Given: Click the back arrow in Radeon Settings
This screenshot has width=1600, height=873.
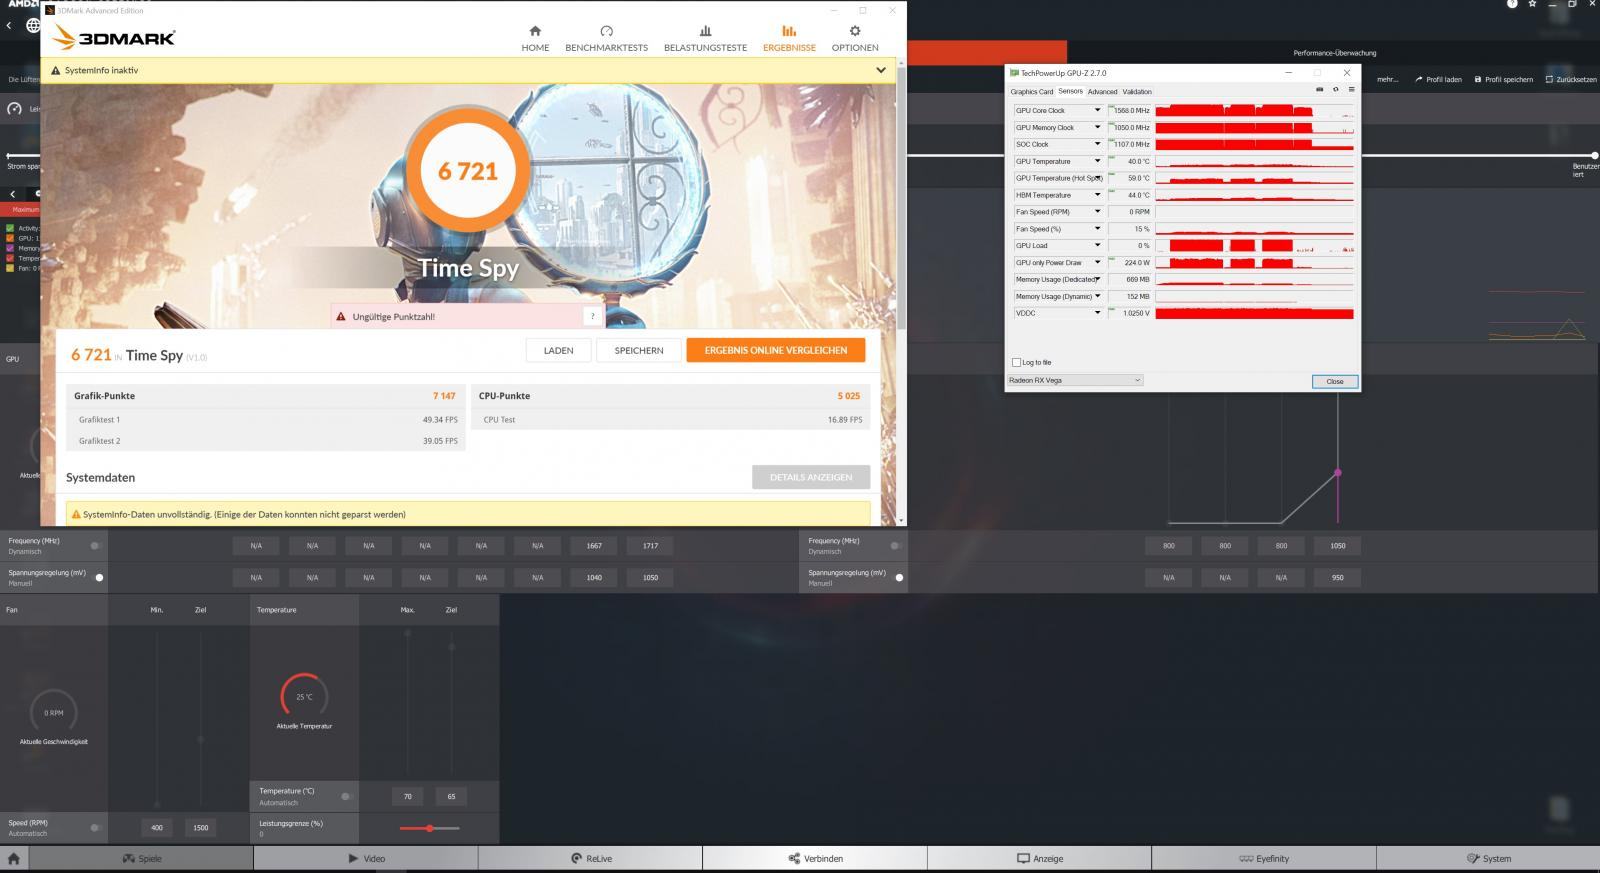Looking at the screenshot, I should click(9, 25).
